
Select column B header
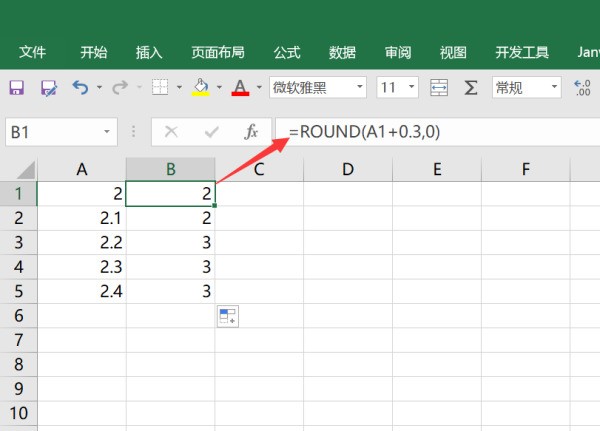click(171, 169)
